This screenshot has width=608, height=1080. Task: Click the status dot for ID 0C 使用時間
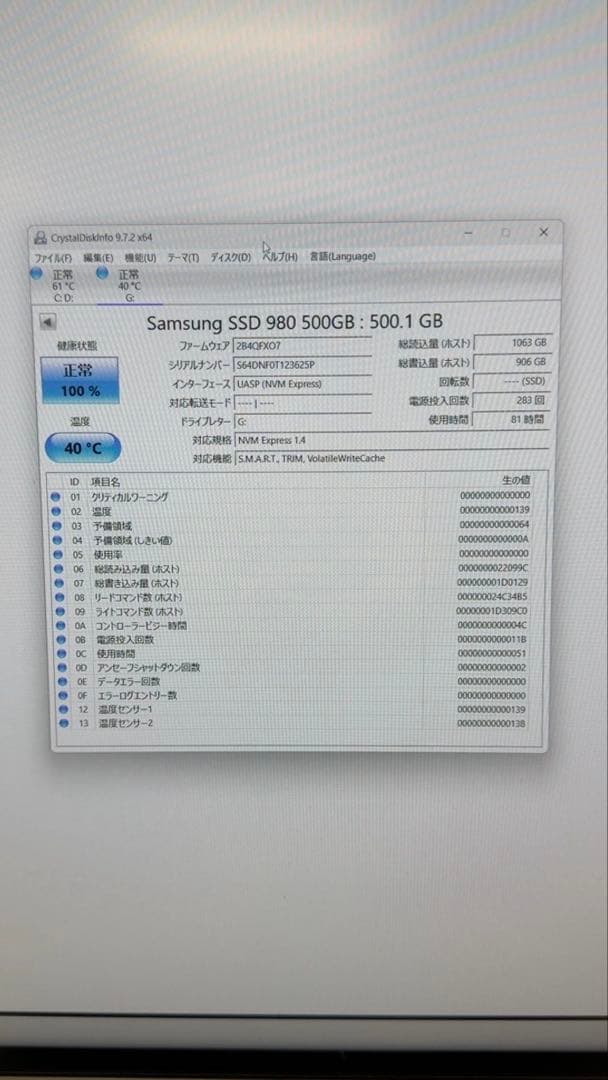[x=61, y=654]
